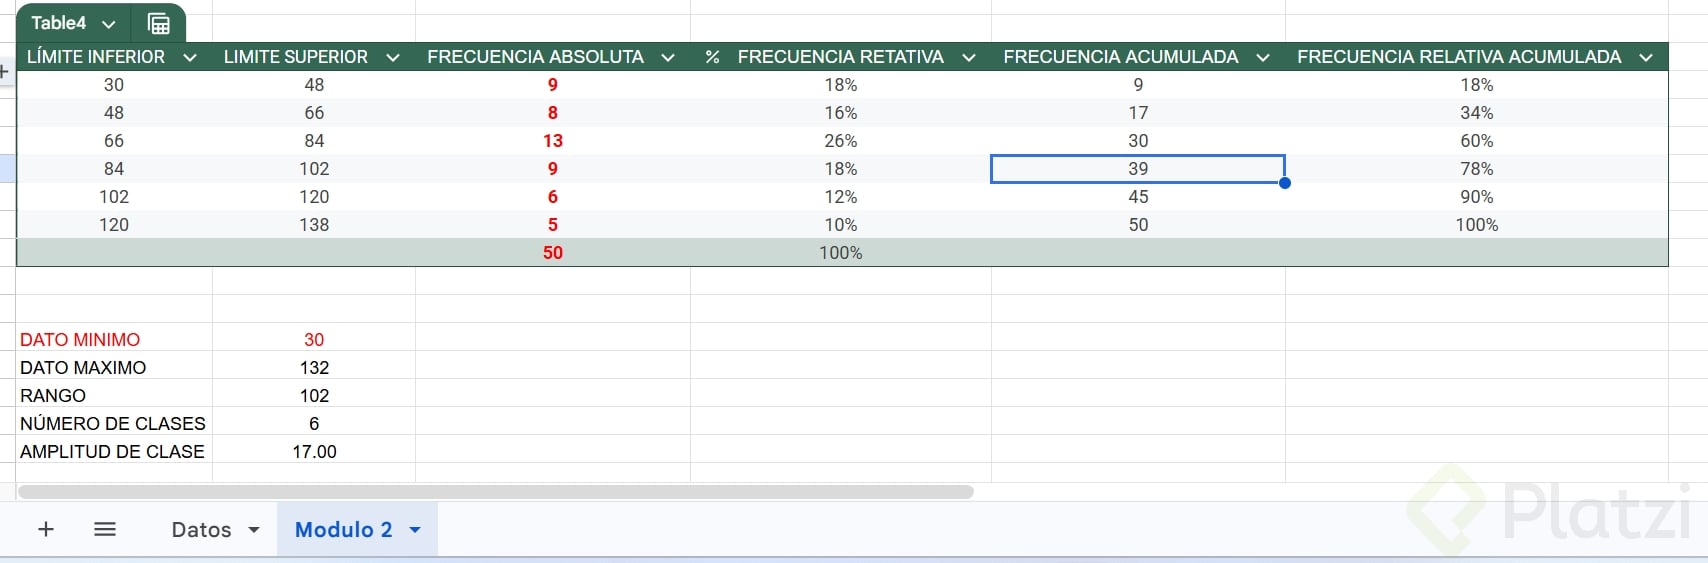Open FRECUENCIA ACUMULADA column dropdown
This screenshot has width=1708, height=563.
(x=1263, y=57)
